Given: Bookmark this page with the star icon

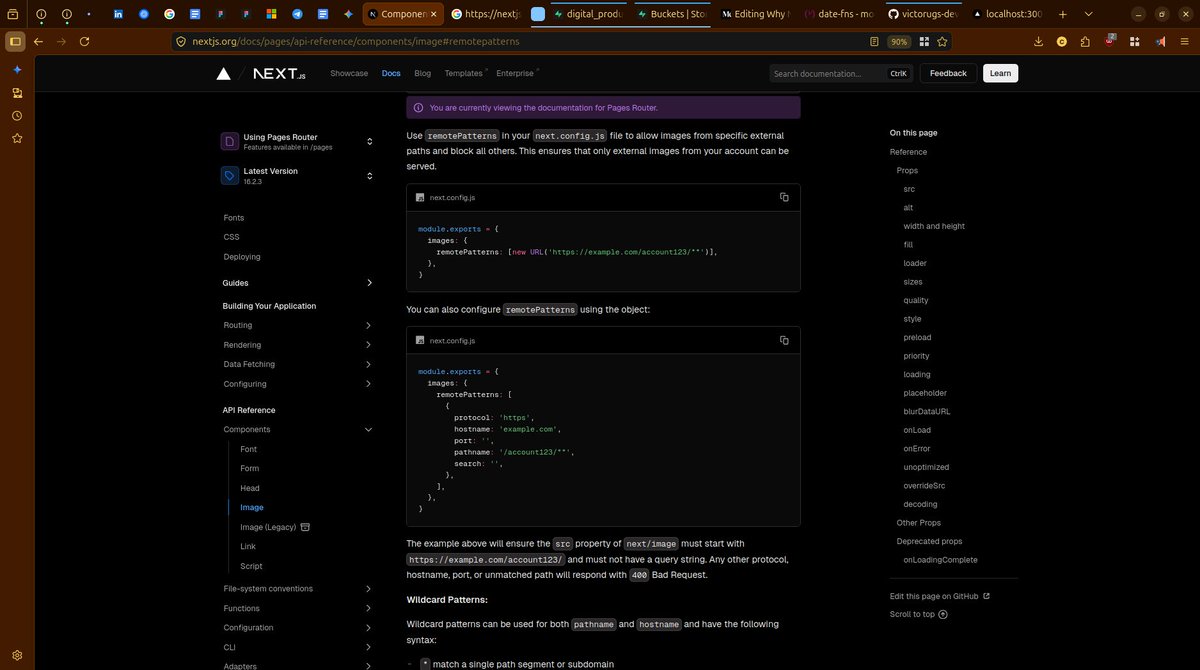Looking at the screenshot, I should 942,42.
